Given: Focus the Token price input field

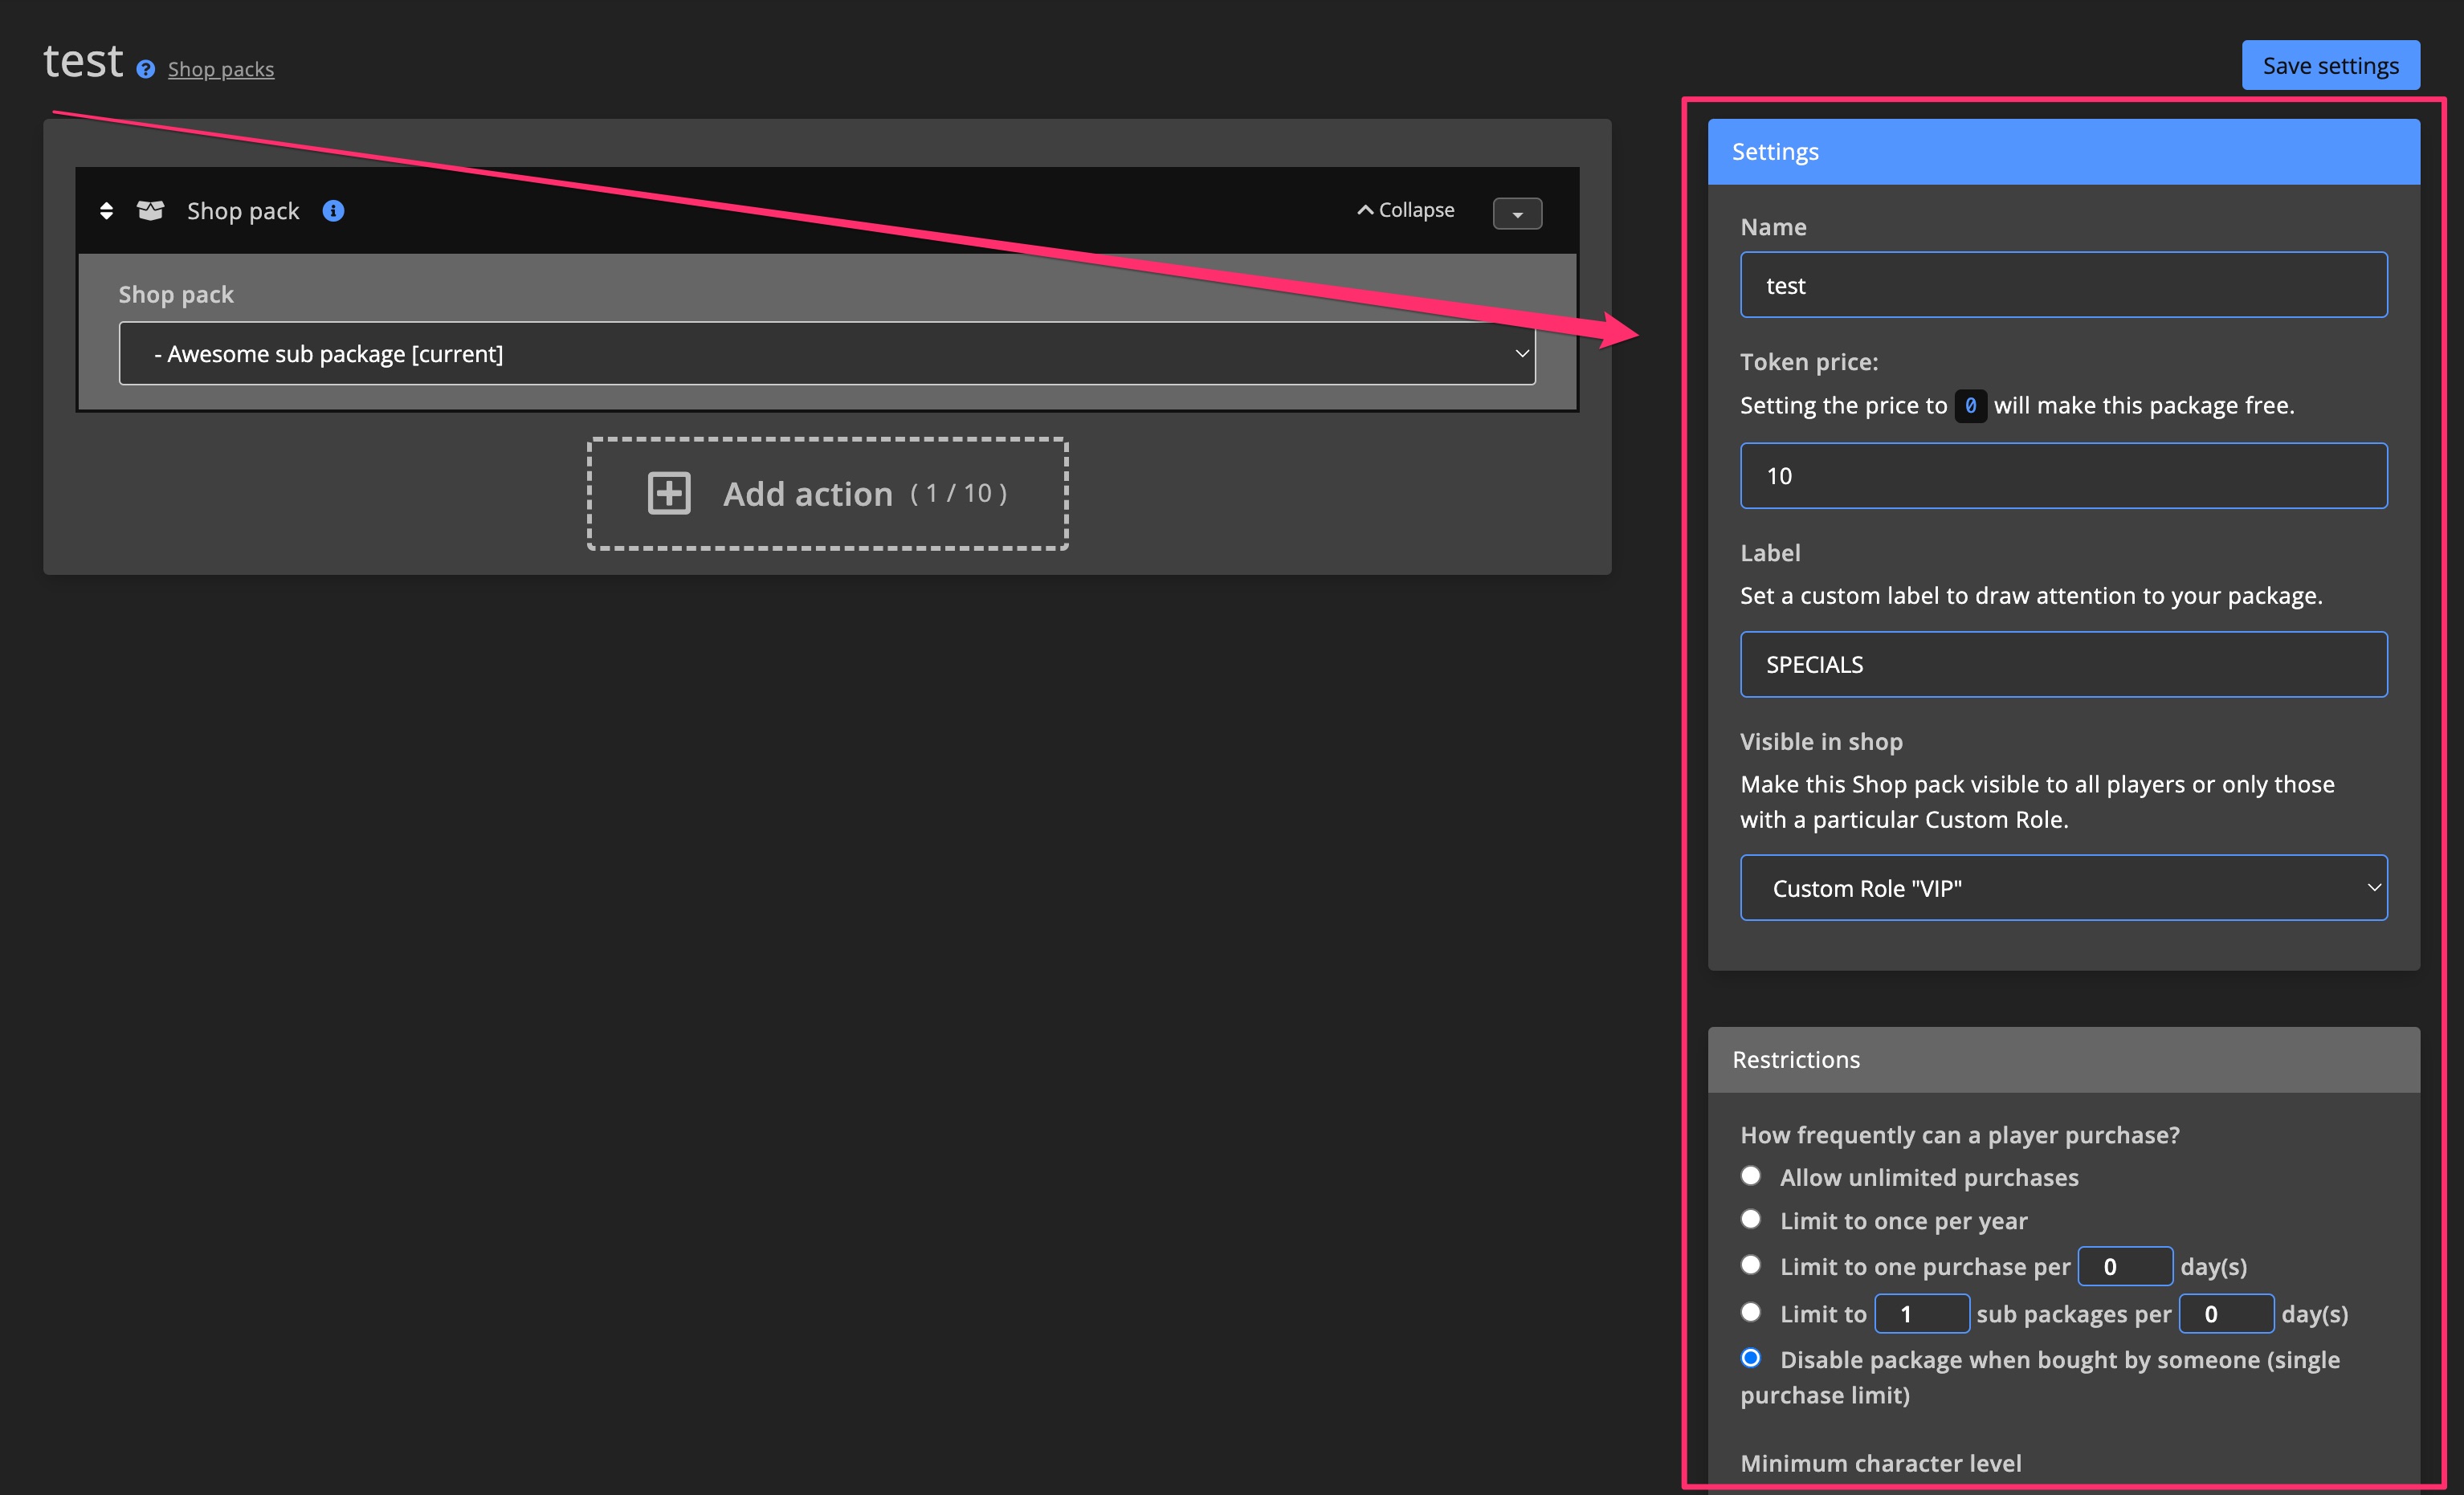Looking at the screenshot, I should (2063, 476).
